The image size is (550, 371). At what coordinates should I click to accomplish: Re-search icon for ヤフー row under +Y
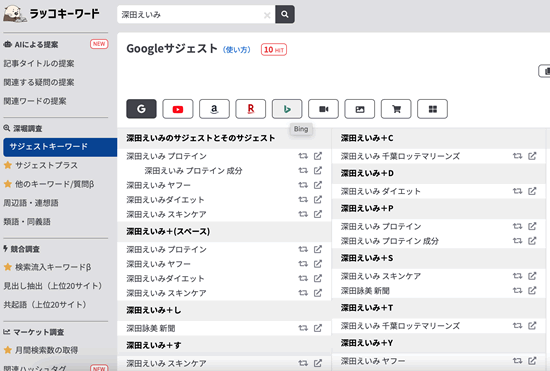(517, 360)
